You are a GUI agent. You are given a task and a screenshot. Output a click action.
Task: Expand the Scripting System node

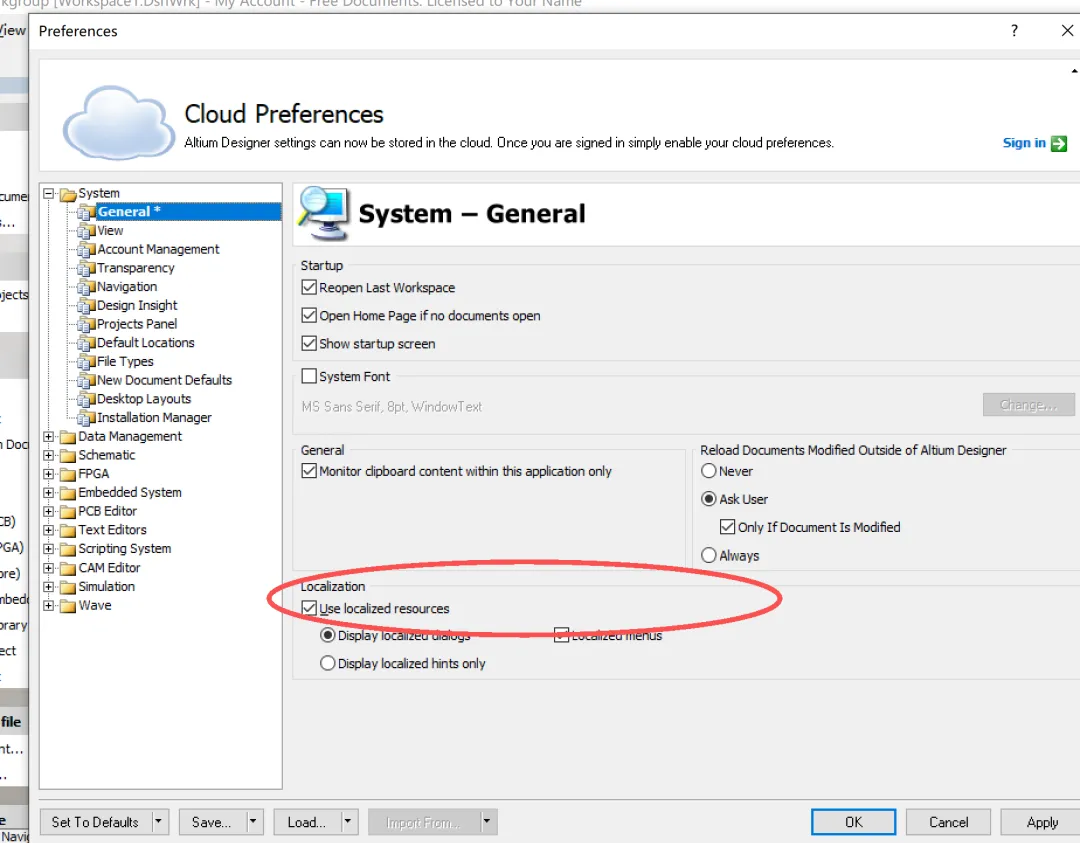pos(48,549)
